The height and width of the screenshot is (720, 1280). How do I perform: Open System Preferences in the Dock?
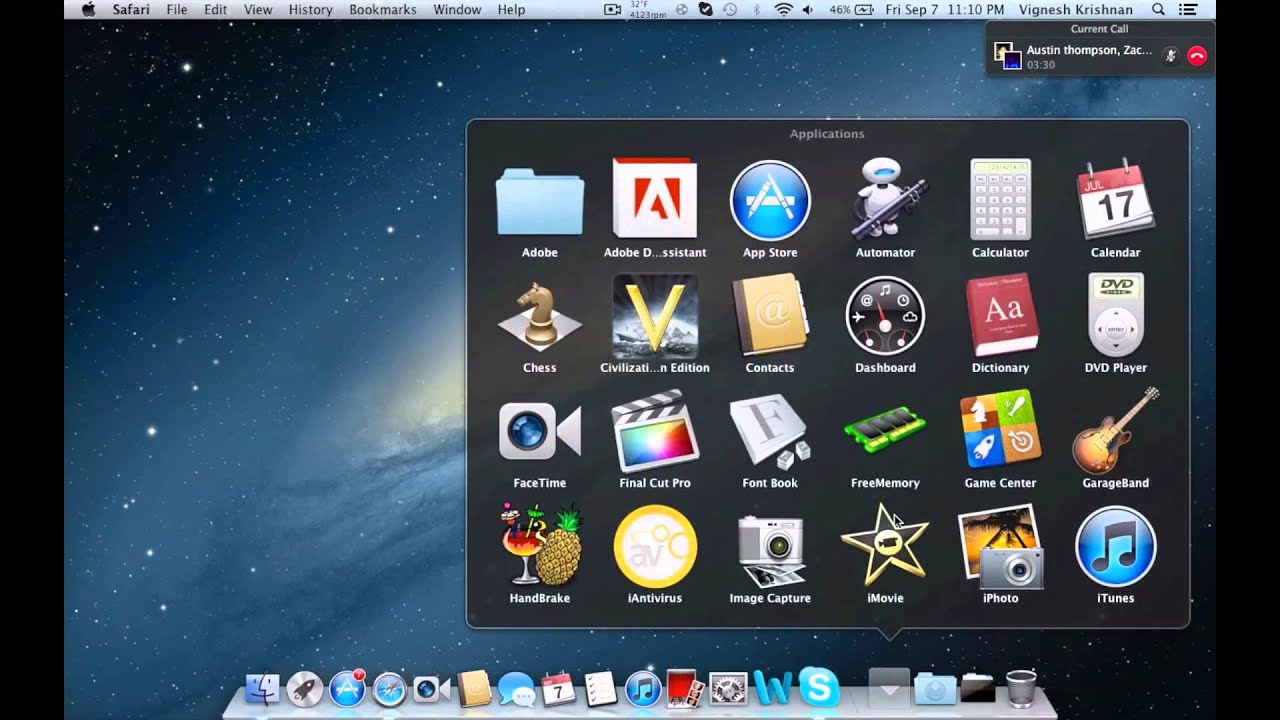pyautogui.click(x=728, y=688)
